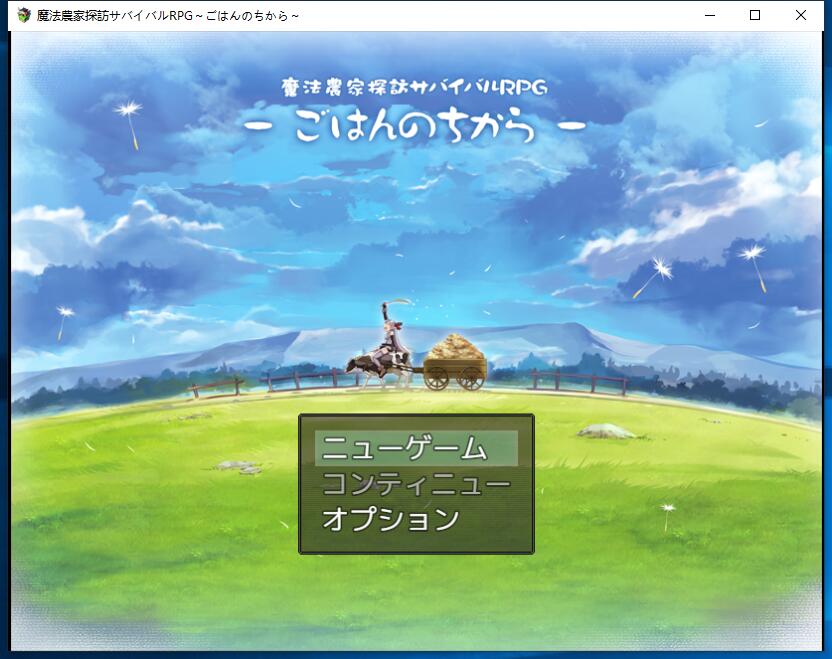
Task: Minimize the game window
Action: click(x=710, y=15)
